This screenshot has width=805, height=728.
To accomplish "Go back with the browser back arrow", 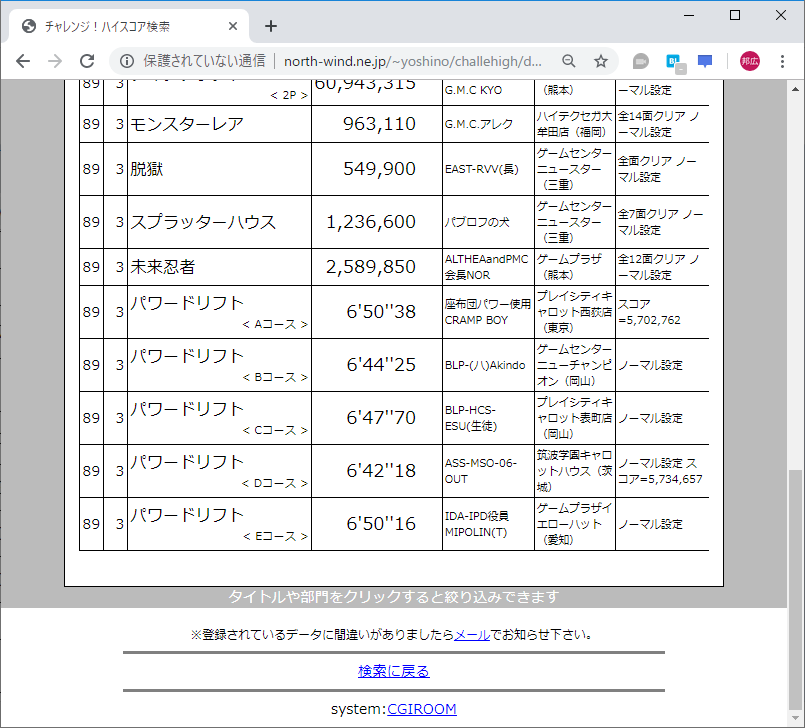I will click(23, 61).
